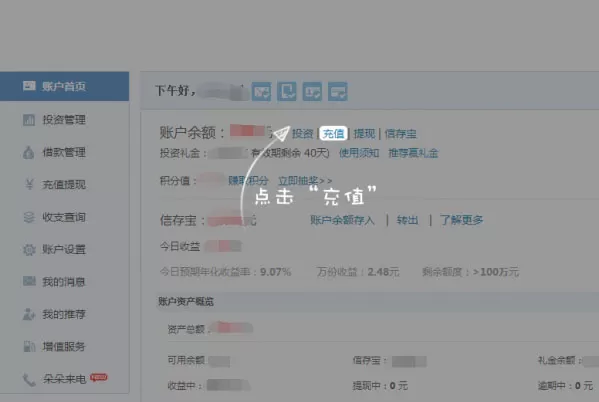
Task: Click the 赚取积分 link
Action: click(248, 180)
